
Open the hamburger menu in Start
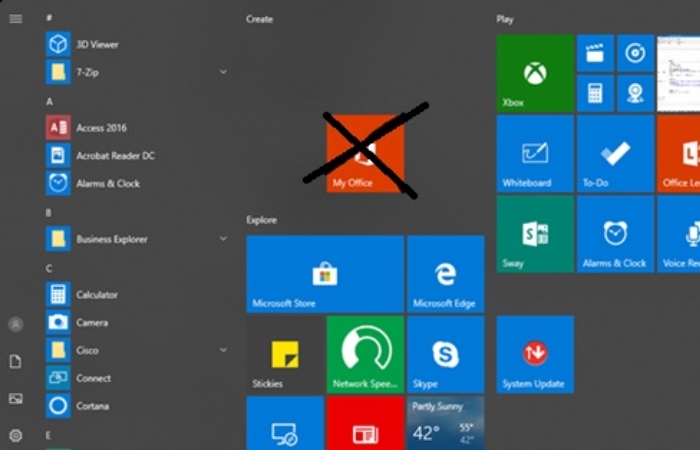coord(16,19)
